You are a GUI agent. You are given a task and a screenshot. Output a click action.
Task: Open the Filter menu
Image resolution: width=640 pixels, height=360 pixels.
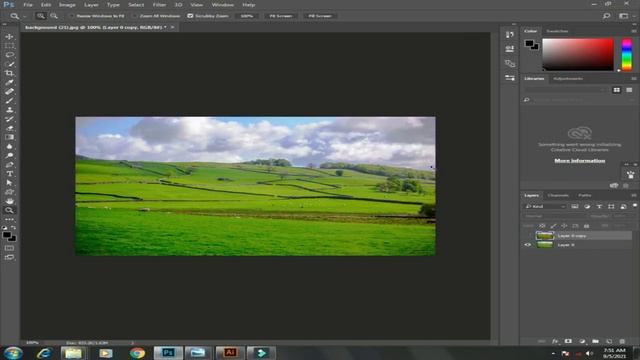(159, 4)
